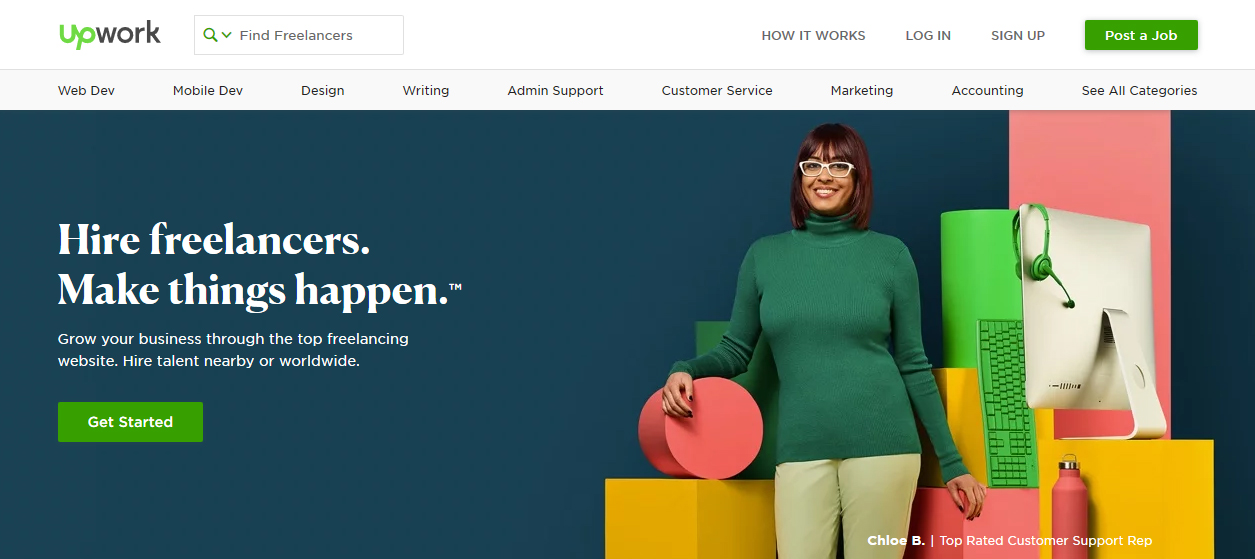Click the green Get Started button

(130, 422)
